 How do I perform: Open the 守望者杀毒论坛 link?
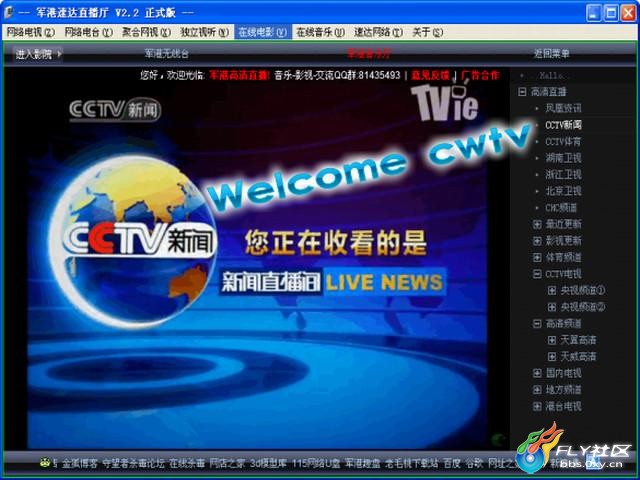(133, 463)
